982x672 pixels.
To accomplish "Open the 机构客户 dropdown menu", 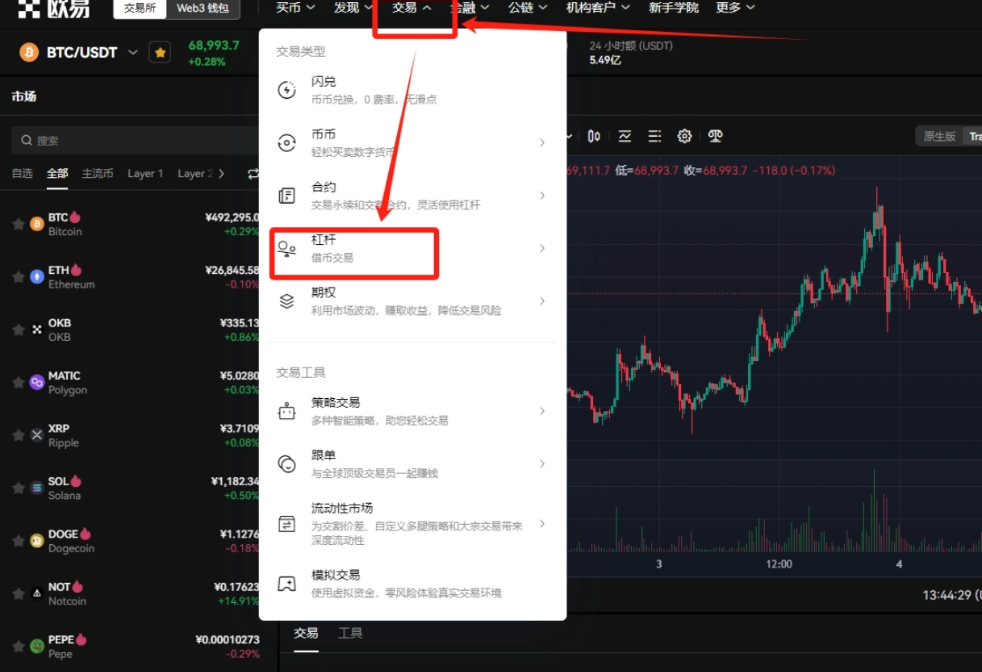I will 597,8.
